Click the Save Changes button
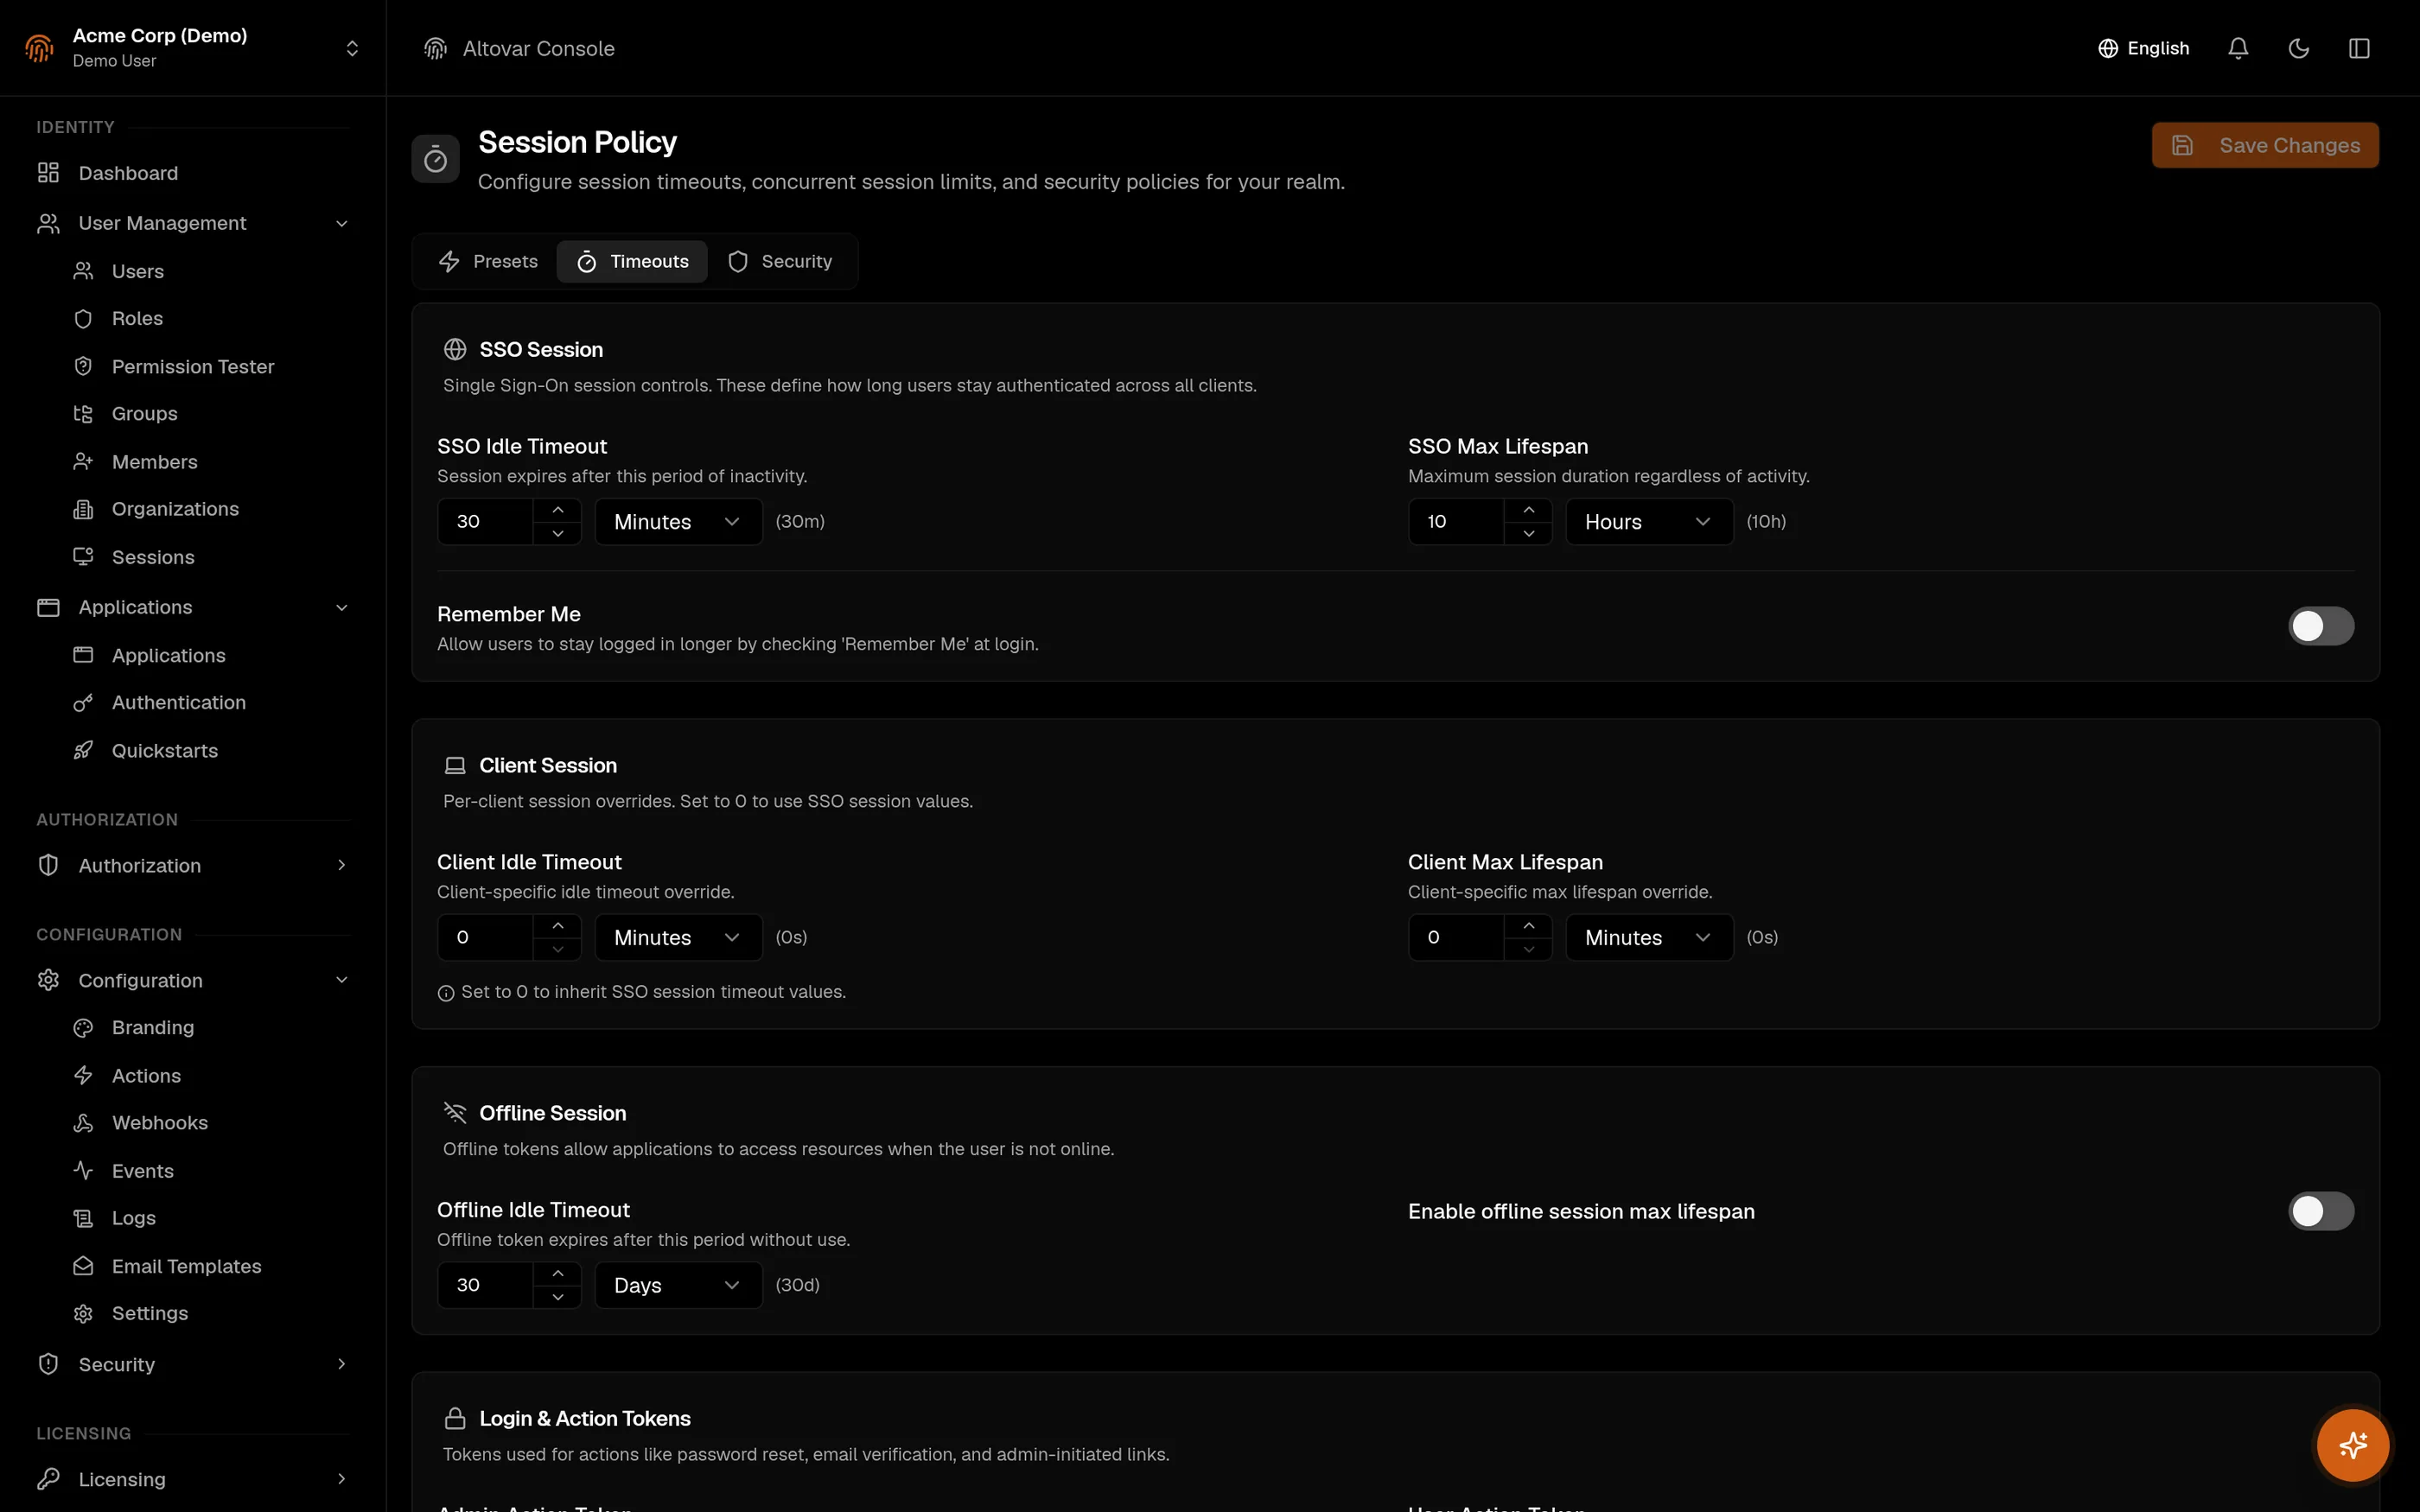2420x1512 pixels. click(2265, 145)
